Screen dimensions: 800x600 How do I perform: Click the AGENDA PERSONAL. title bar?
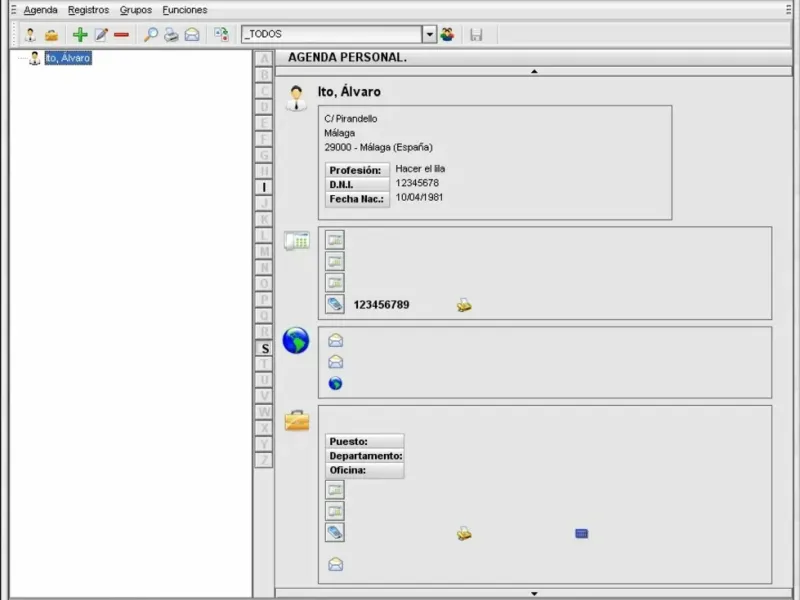point(534,57)
